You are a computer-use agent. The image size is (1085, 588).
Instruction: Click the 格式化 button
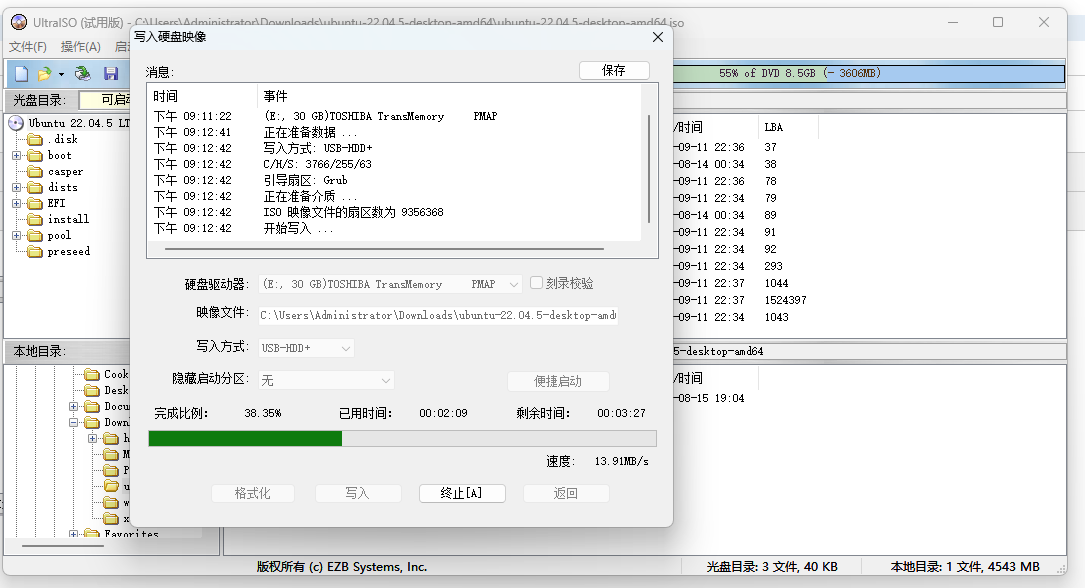253,493
